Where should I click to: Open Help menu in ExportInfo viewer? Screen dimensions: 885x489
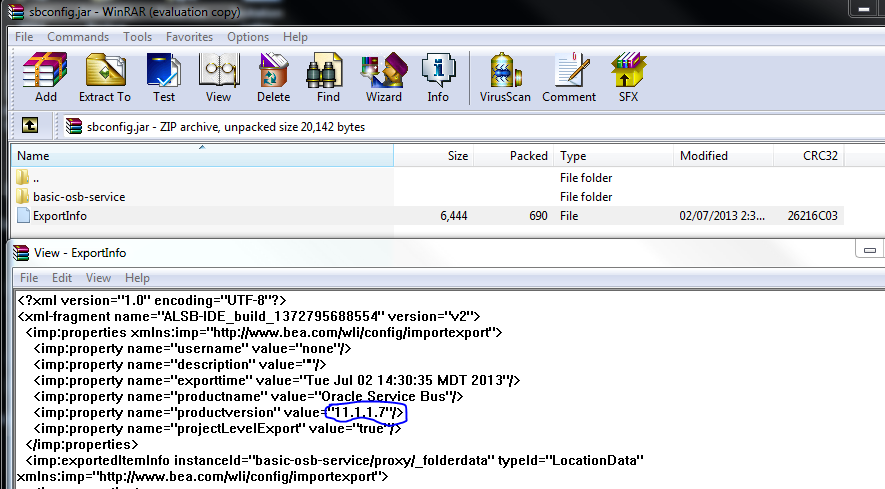click(x=137, y=278)
